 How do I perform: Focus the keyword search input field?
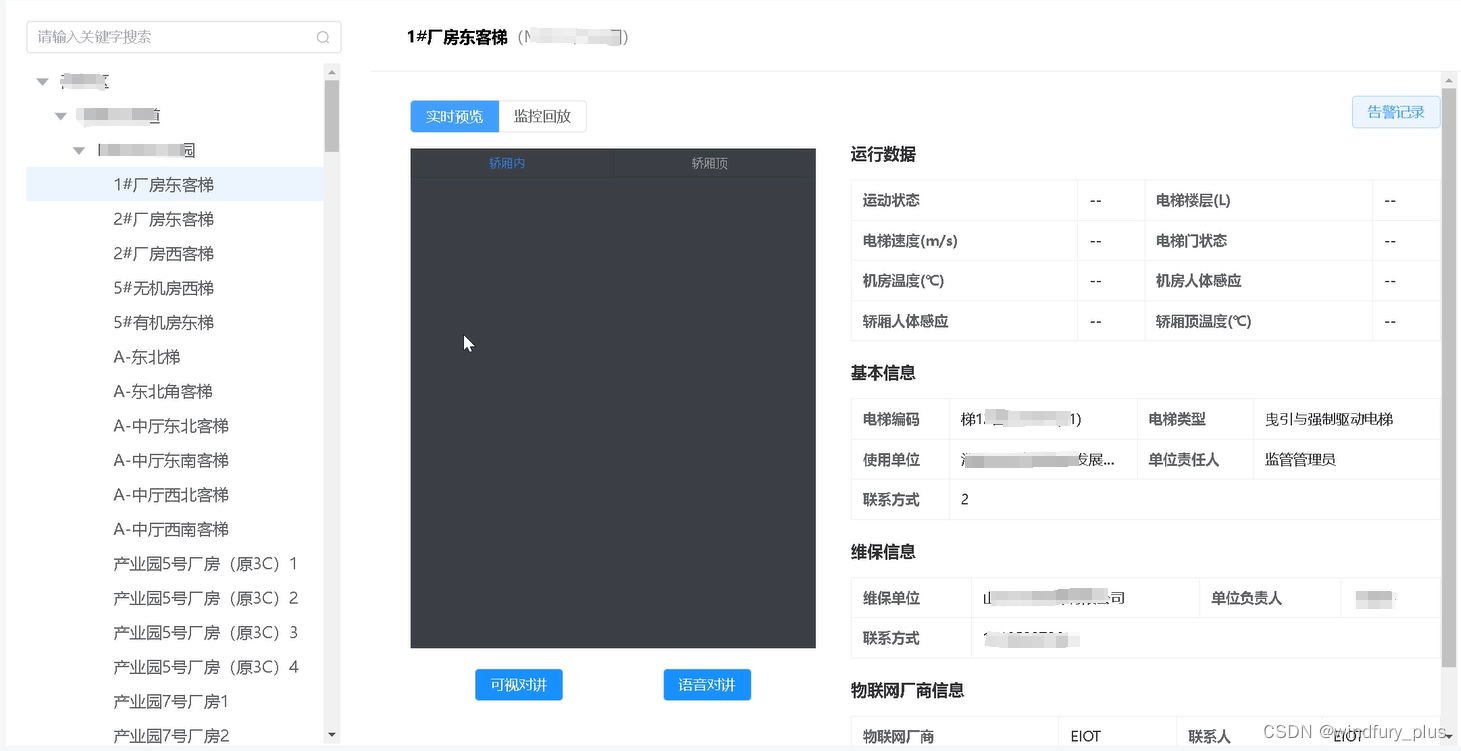coord(183,37)
